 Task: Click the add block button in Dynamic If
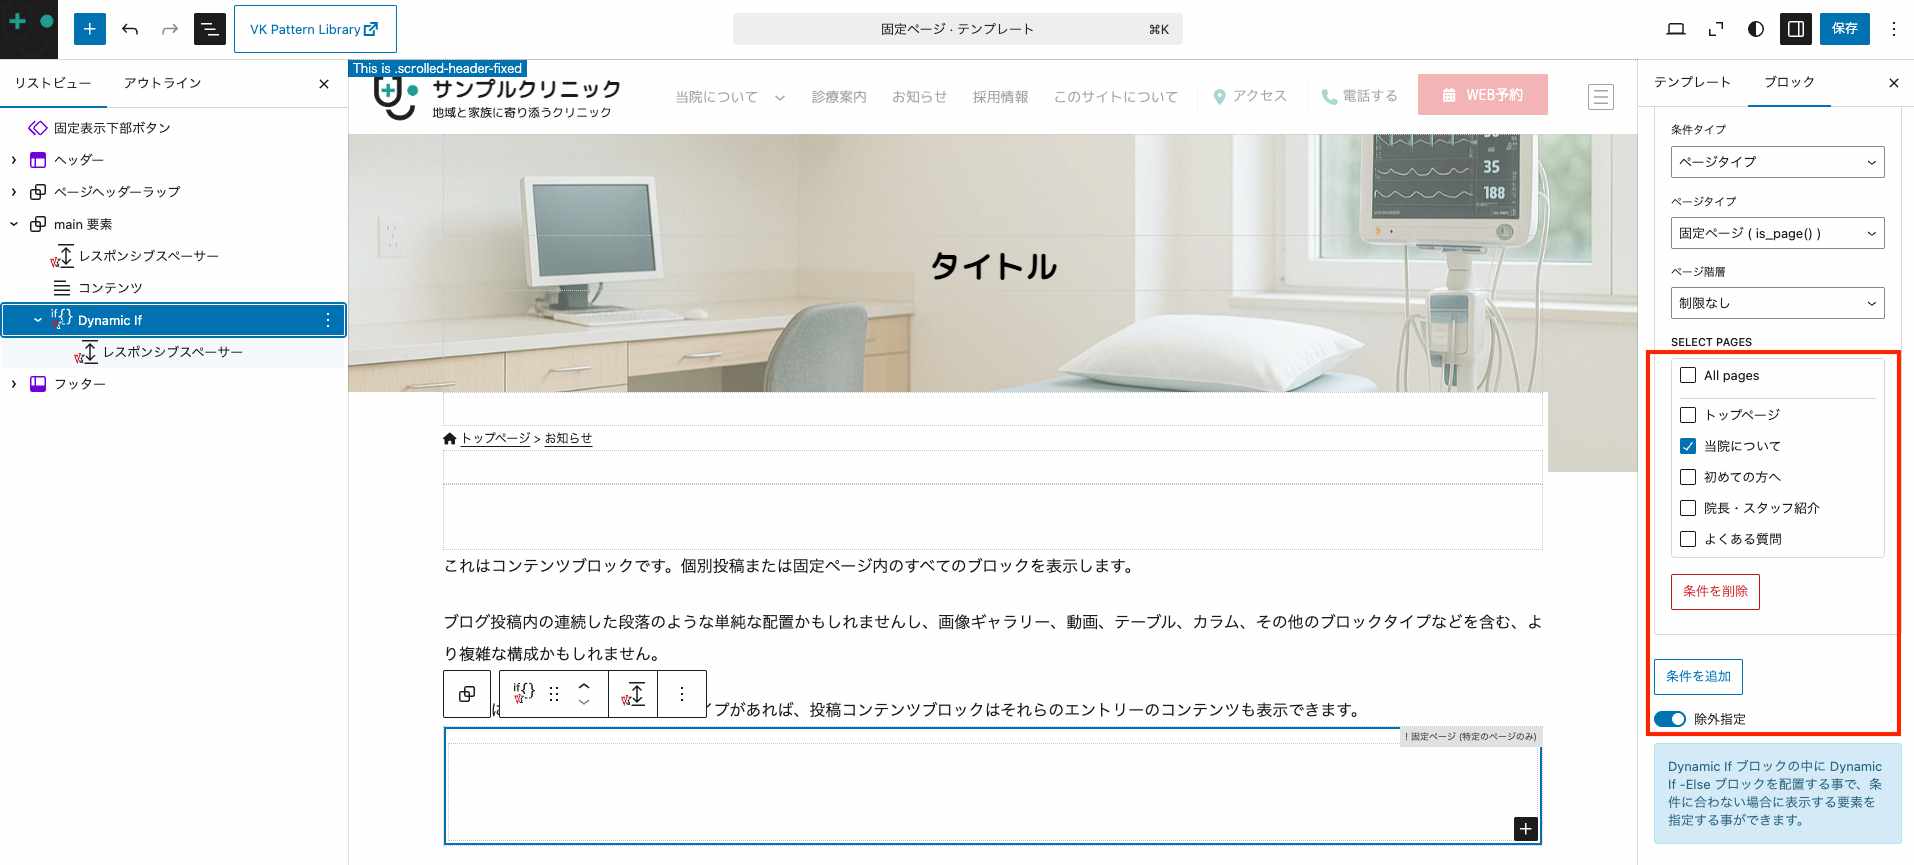click(1525, 829)
